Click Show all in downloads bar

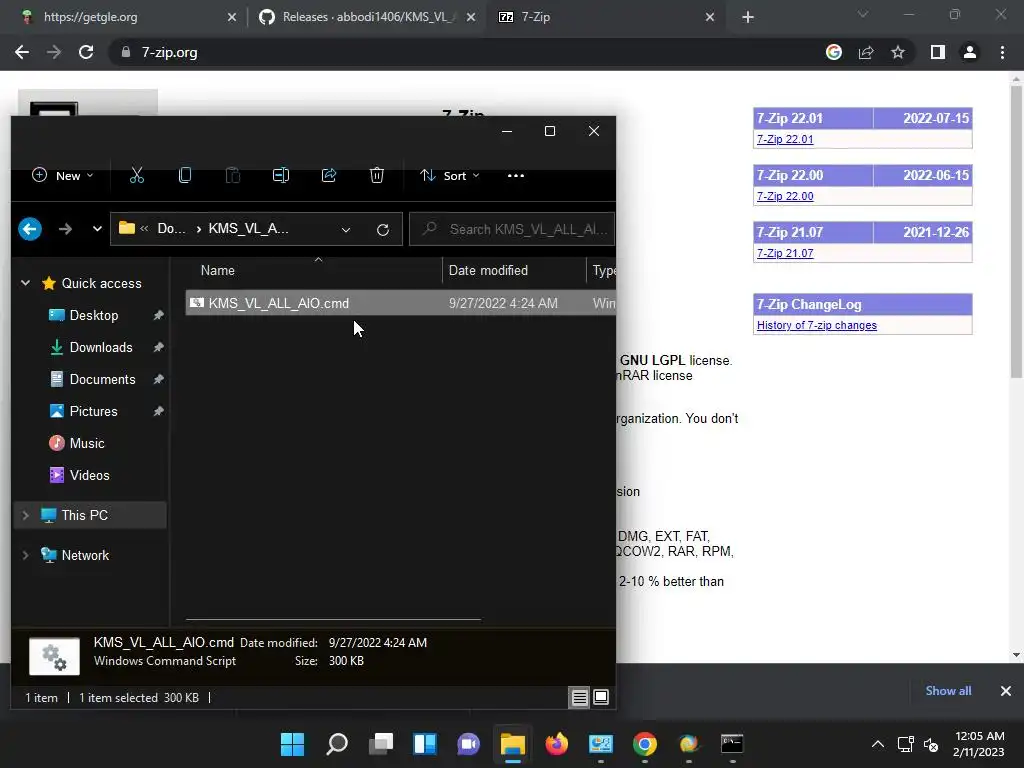(948, 691)
